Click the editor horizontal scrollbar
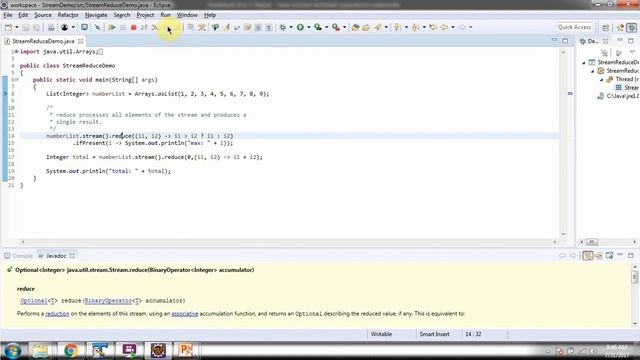 coord(289,242)
